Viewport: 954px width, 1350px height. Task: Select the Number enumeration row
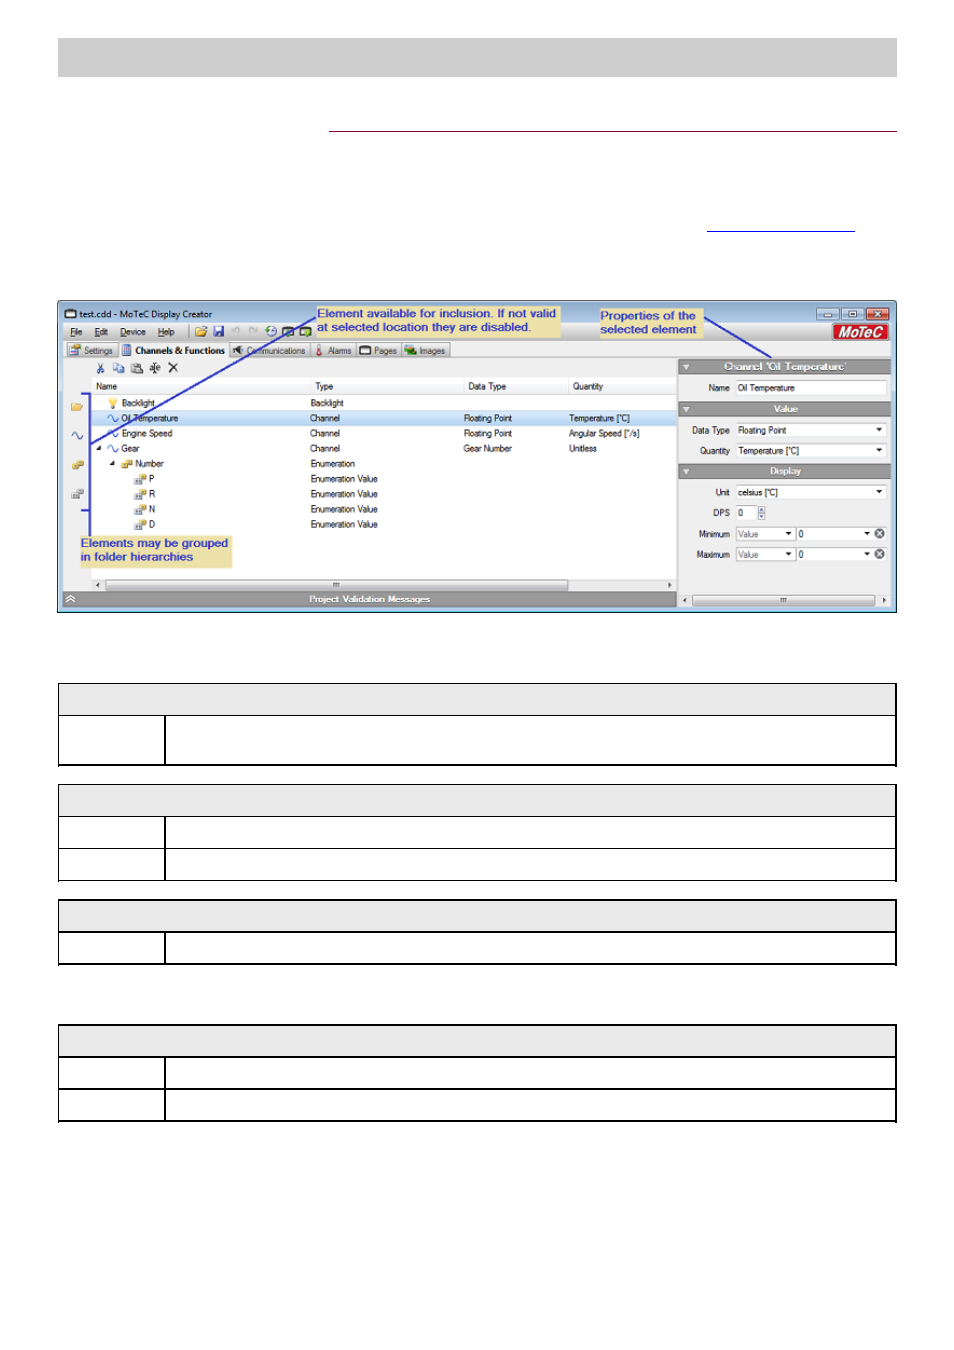[384, 464]
